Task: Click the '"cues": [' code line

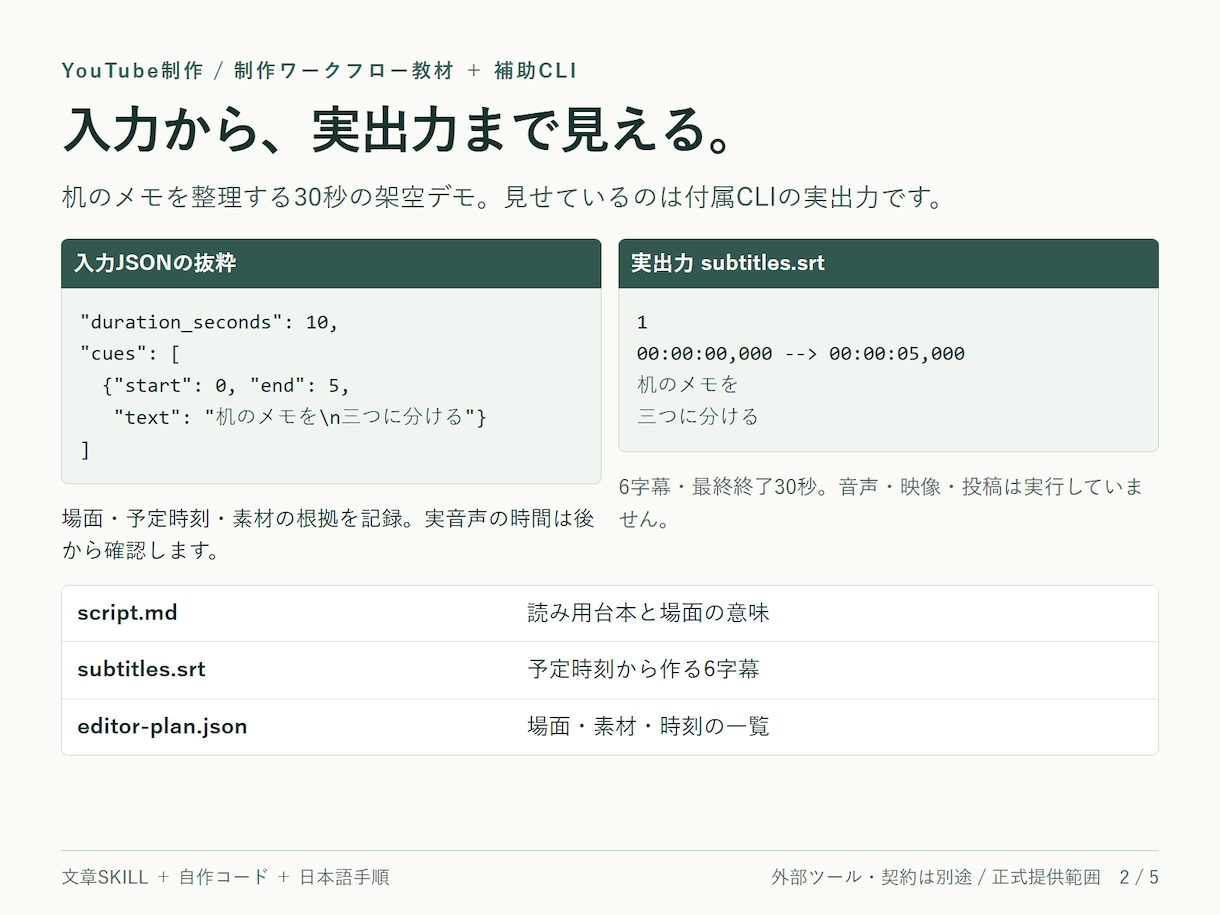Action: (x=130, y=354)
